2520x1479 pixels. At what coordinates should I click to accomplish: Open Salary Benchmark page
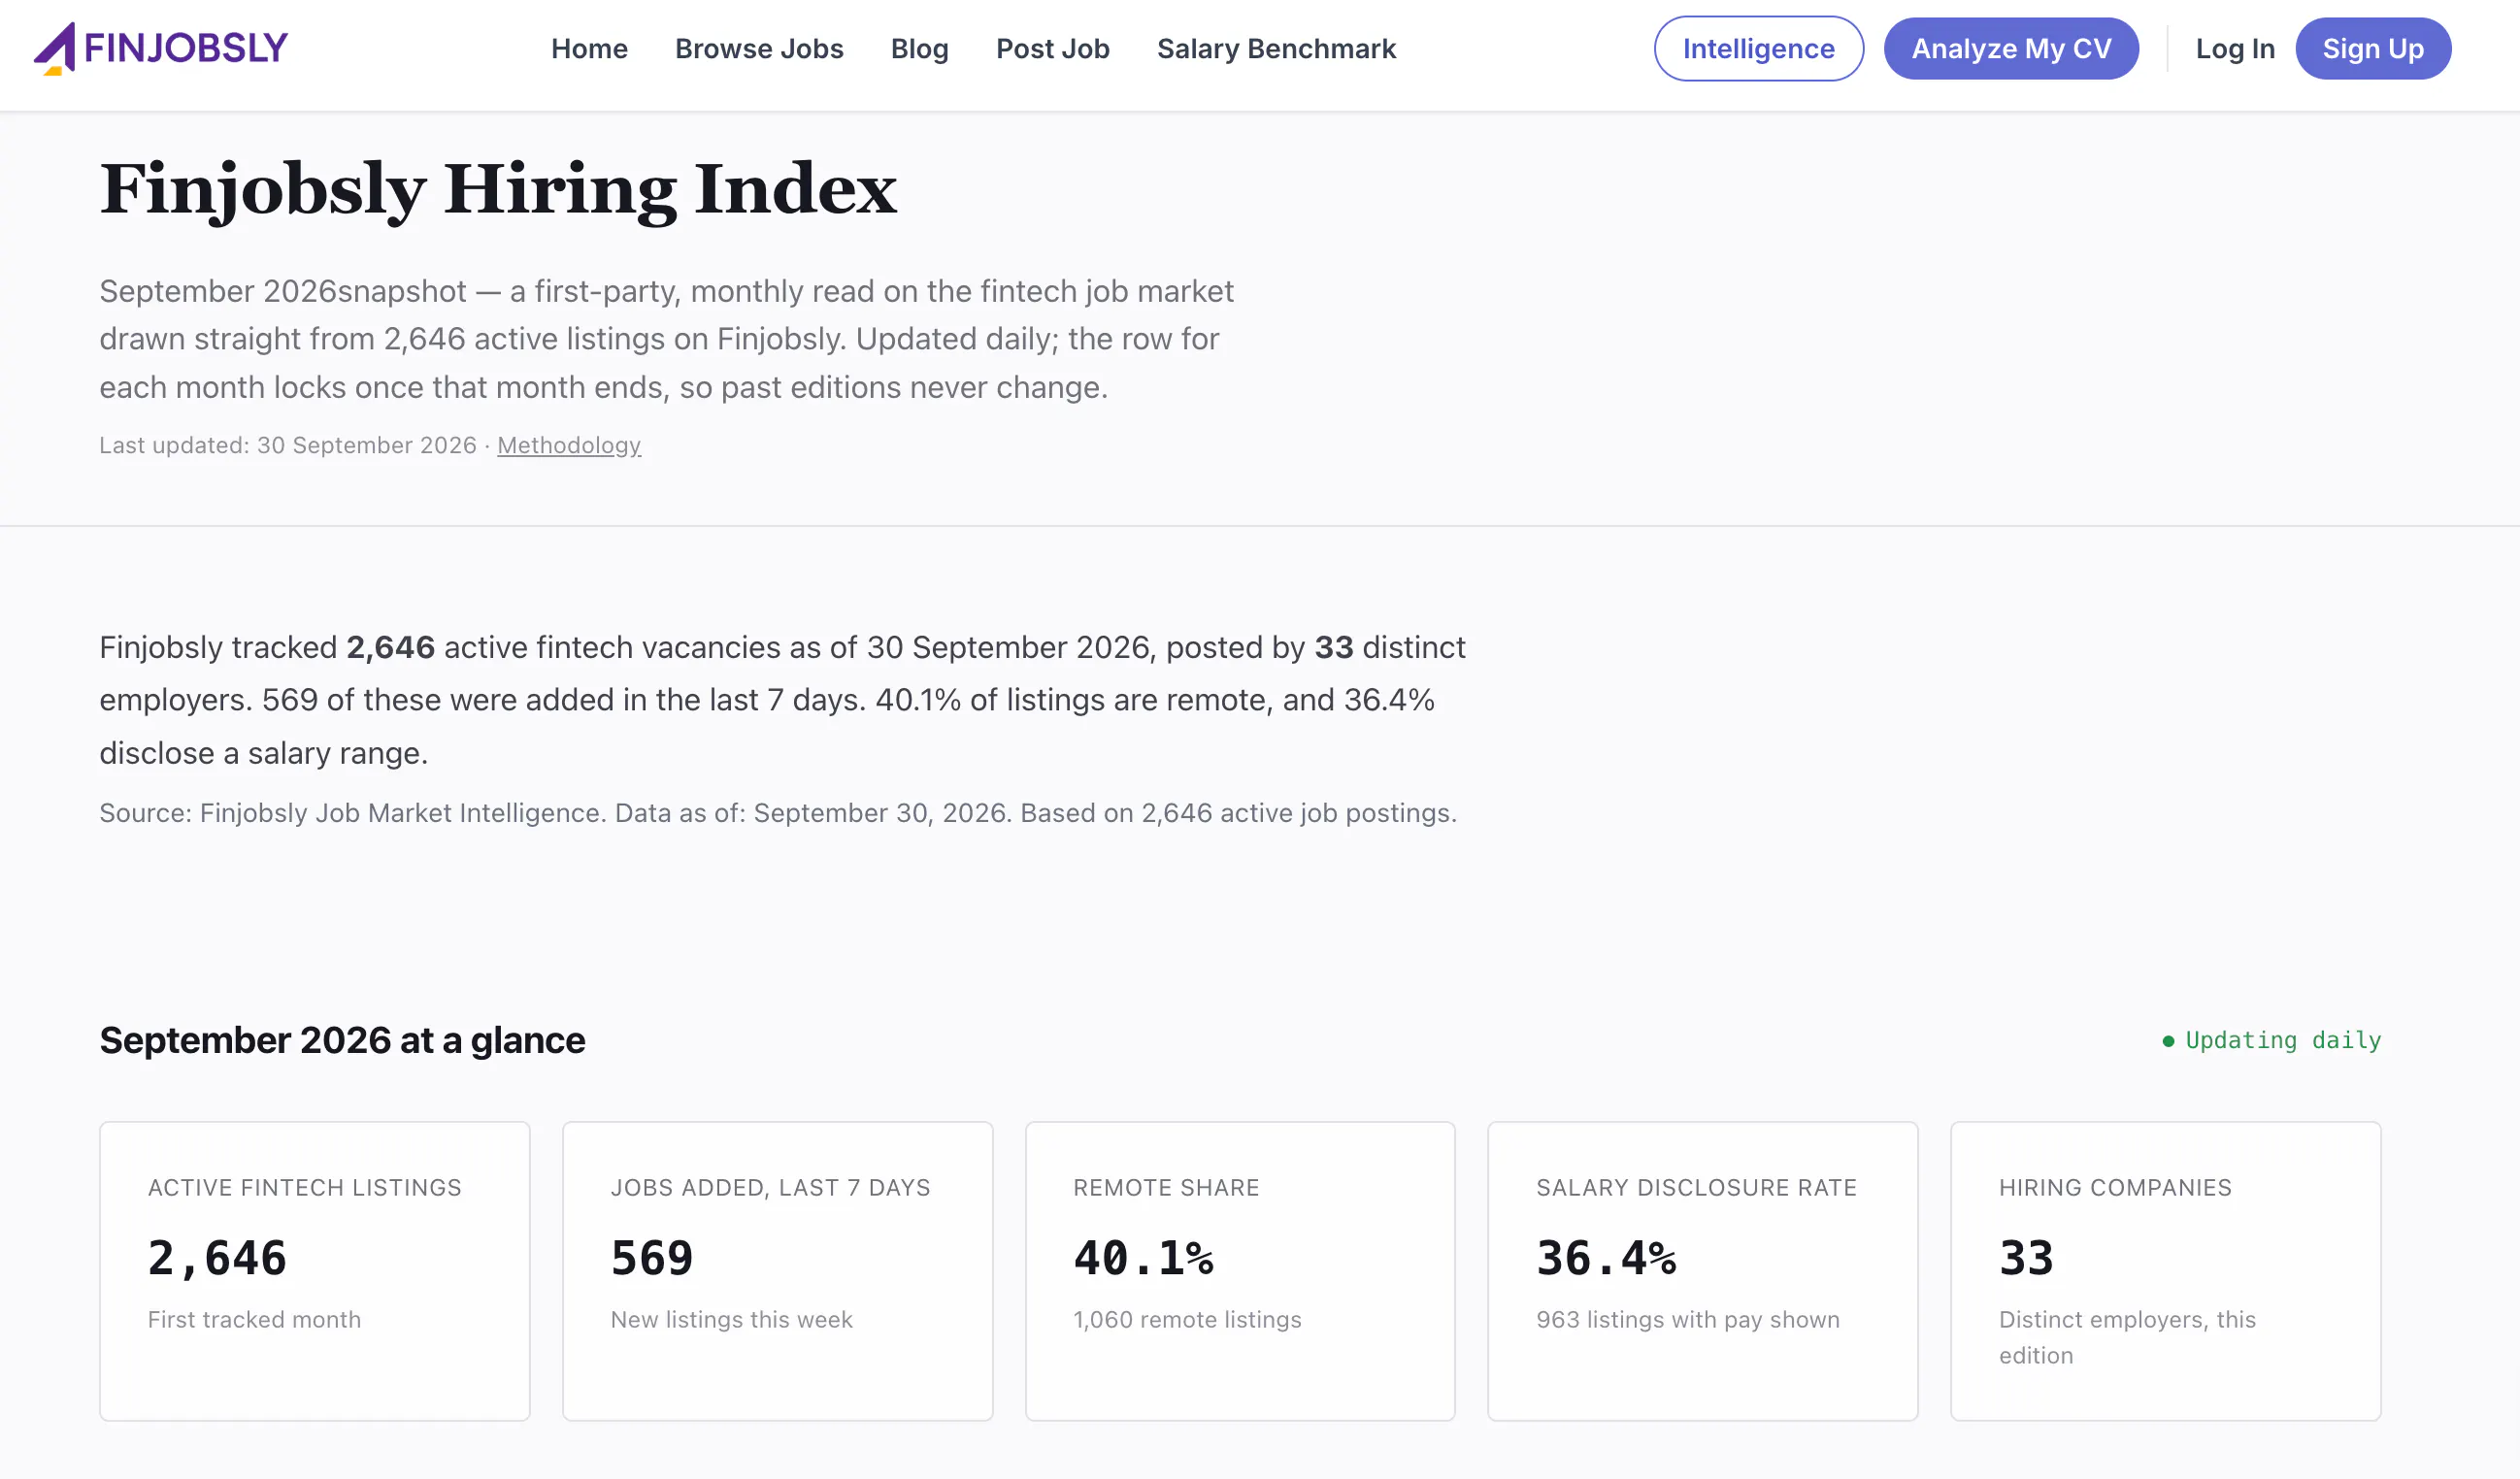(x=1276, y=48)
